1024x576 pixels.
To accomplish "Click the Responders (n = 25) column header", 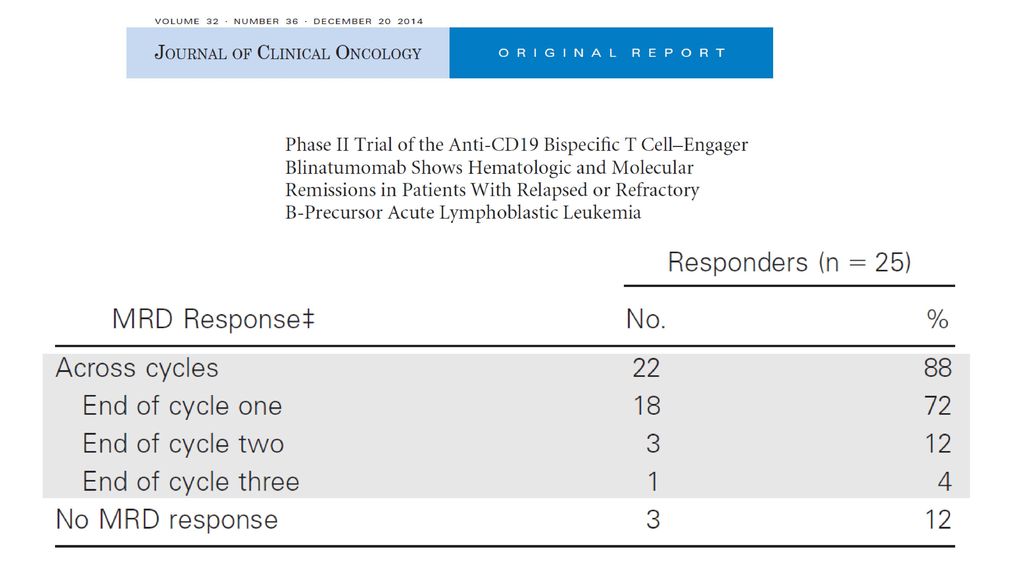I will (789, 263).
